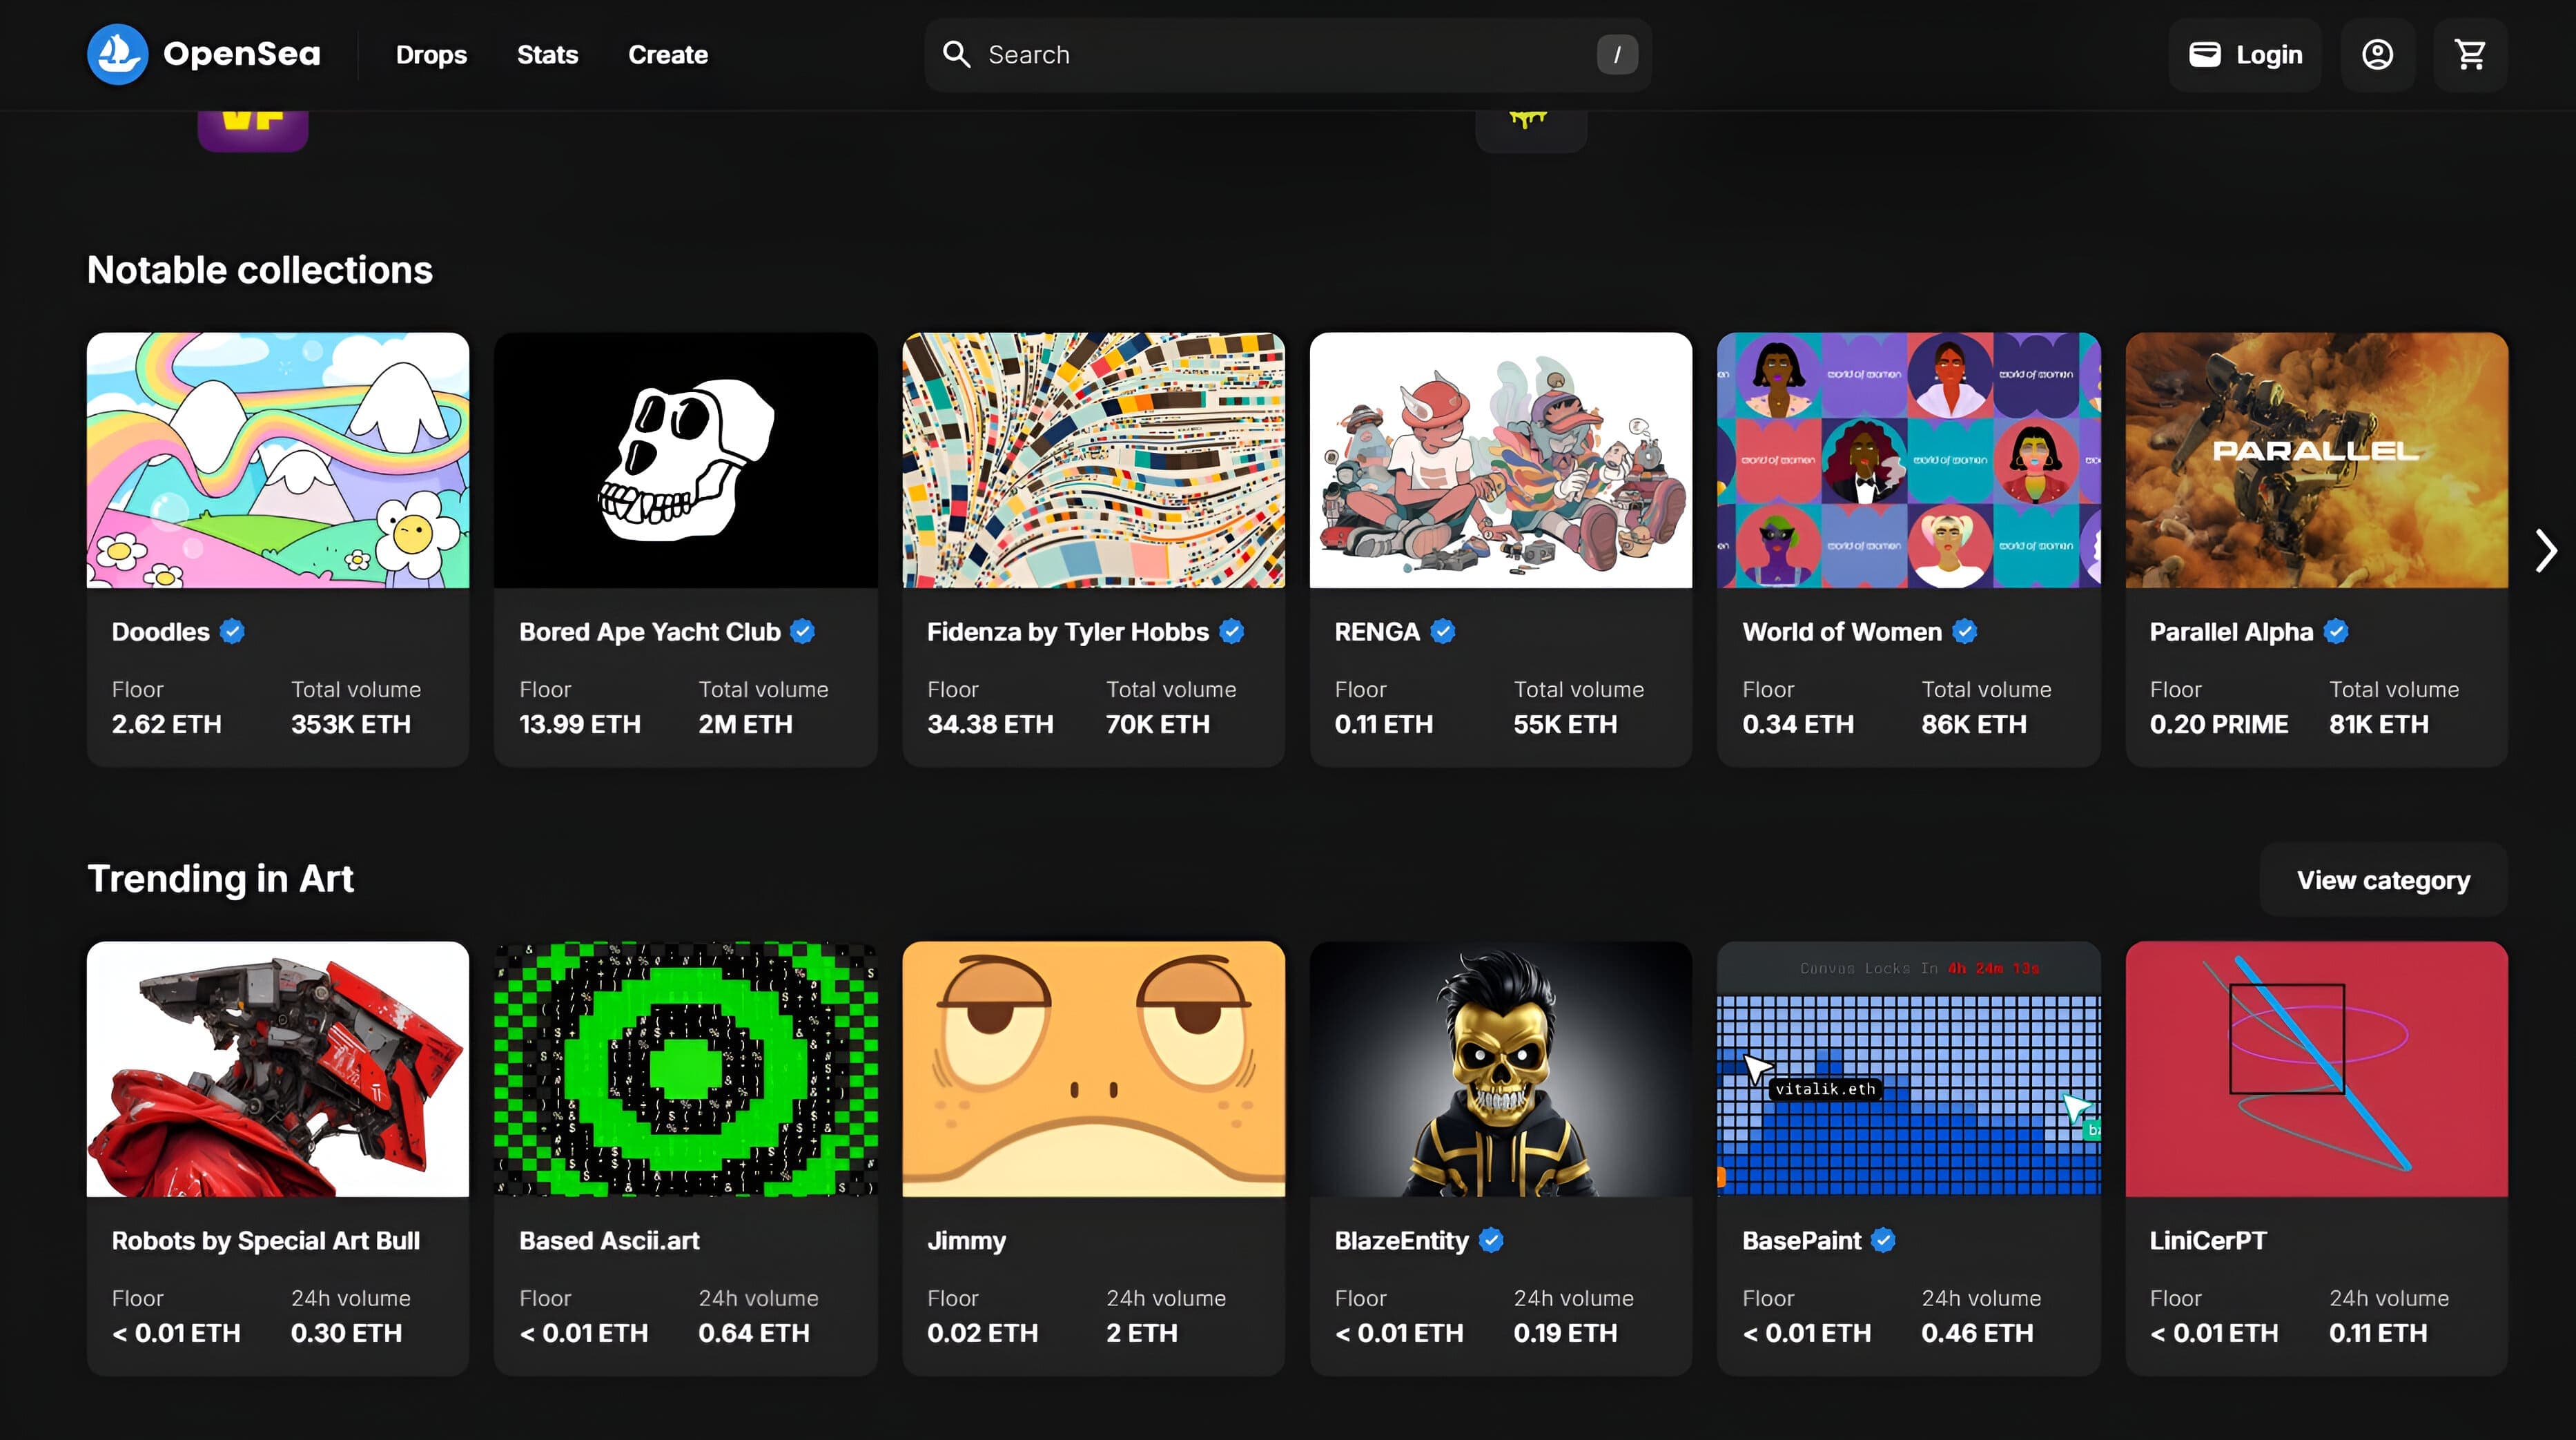Open the World of Women thumbnail

tap(1908, 460)
